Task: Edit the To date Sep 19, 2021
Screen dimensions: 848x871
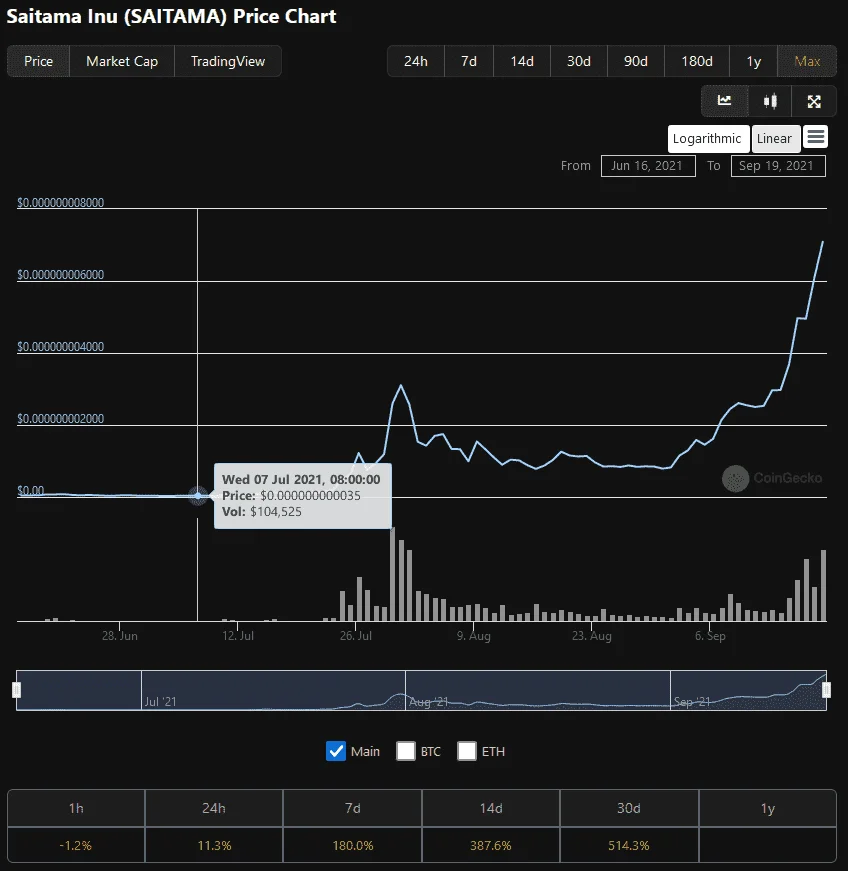Action: coord(777,166)
